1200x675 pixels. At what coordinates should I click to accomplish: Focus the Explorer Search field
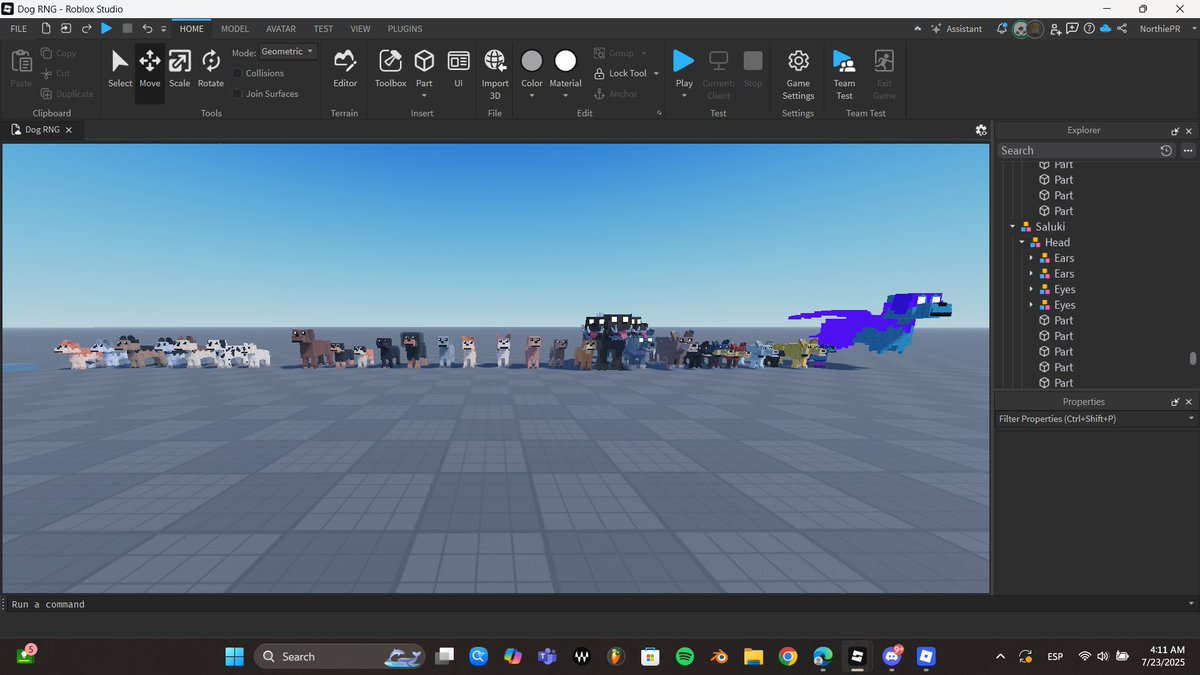click(1077, 150)
